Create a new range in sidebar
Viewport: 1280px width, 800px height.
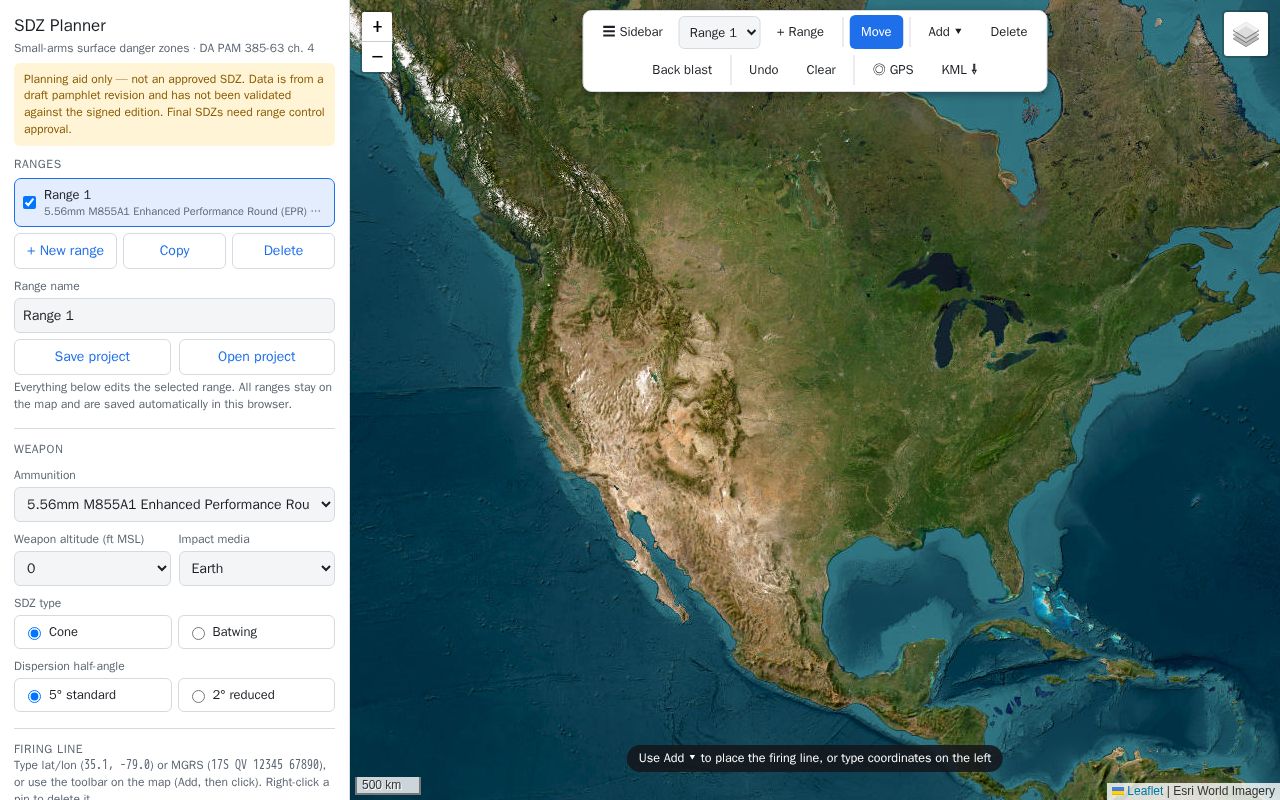(x=65, y=251)
